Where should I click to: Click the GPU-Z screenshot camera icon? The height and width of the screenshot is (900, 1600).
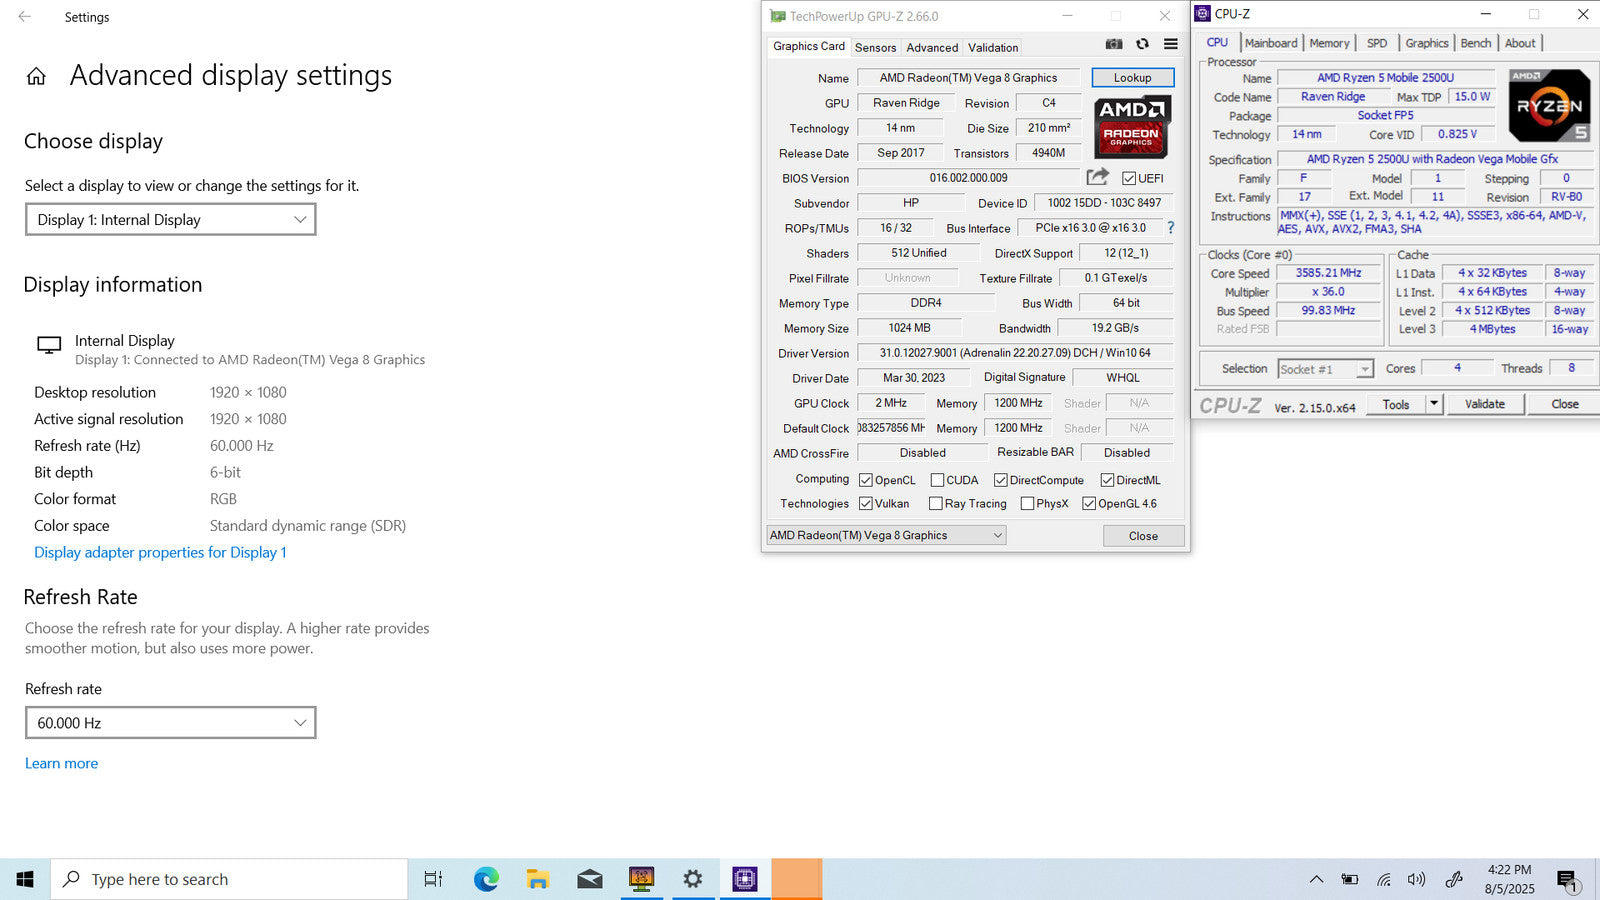[1114, 44]
